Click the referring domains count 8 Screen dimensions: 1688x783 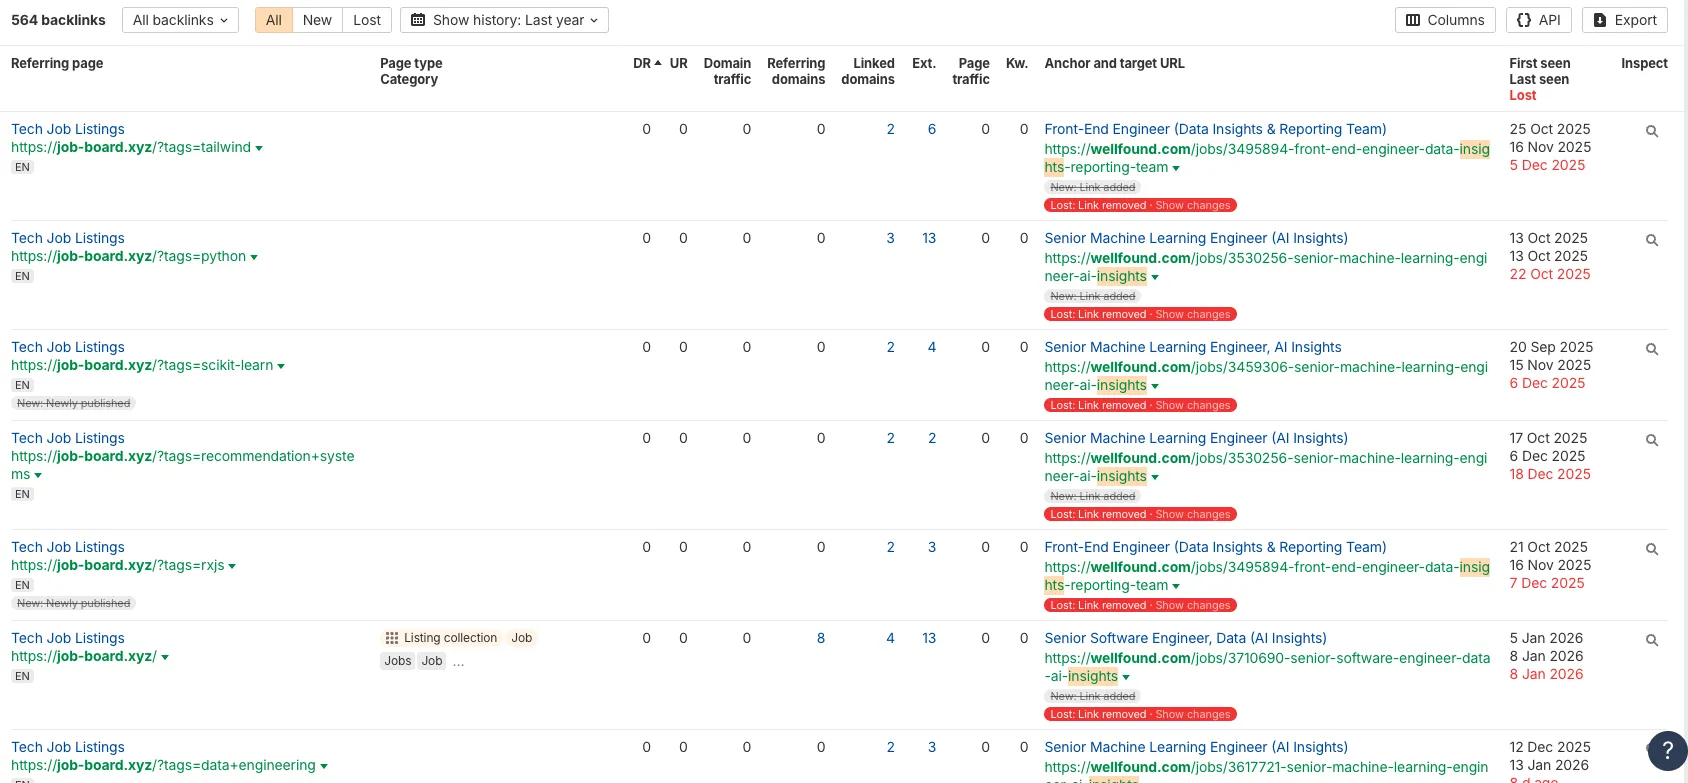click(821, 638)
